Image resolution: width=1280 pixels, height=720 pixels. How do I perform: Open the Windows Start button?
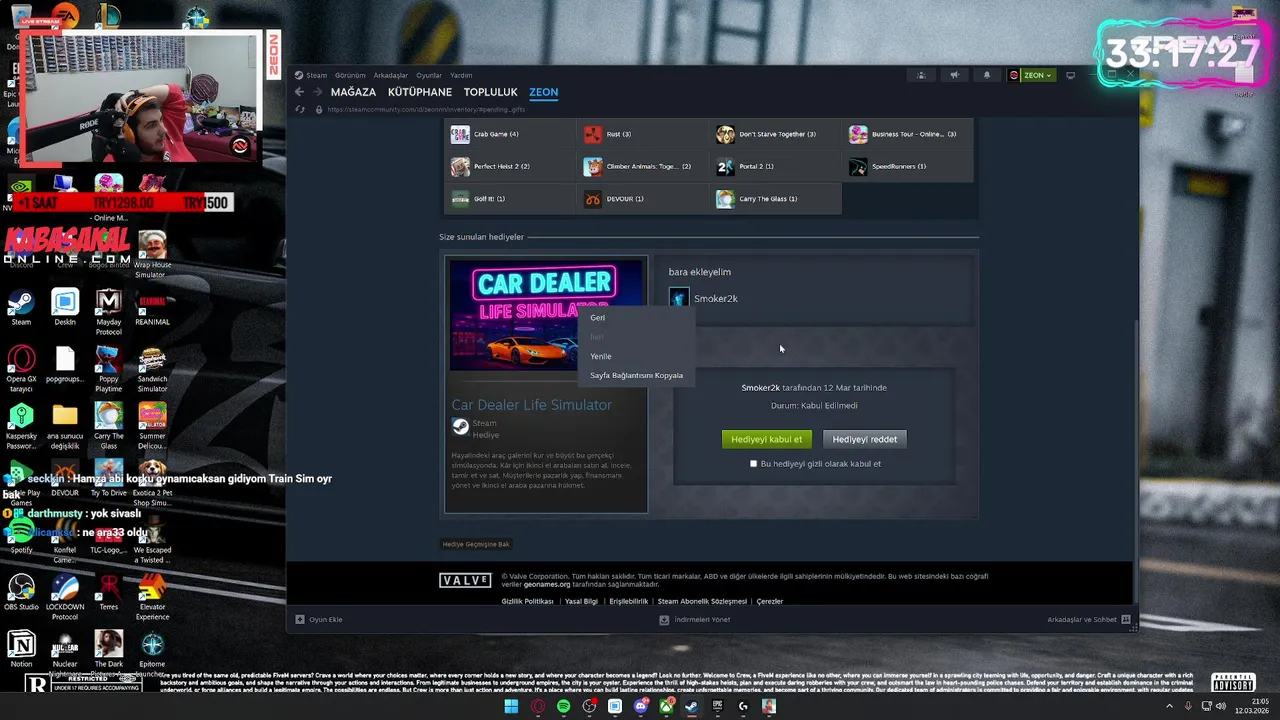(x=511, y=706)
